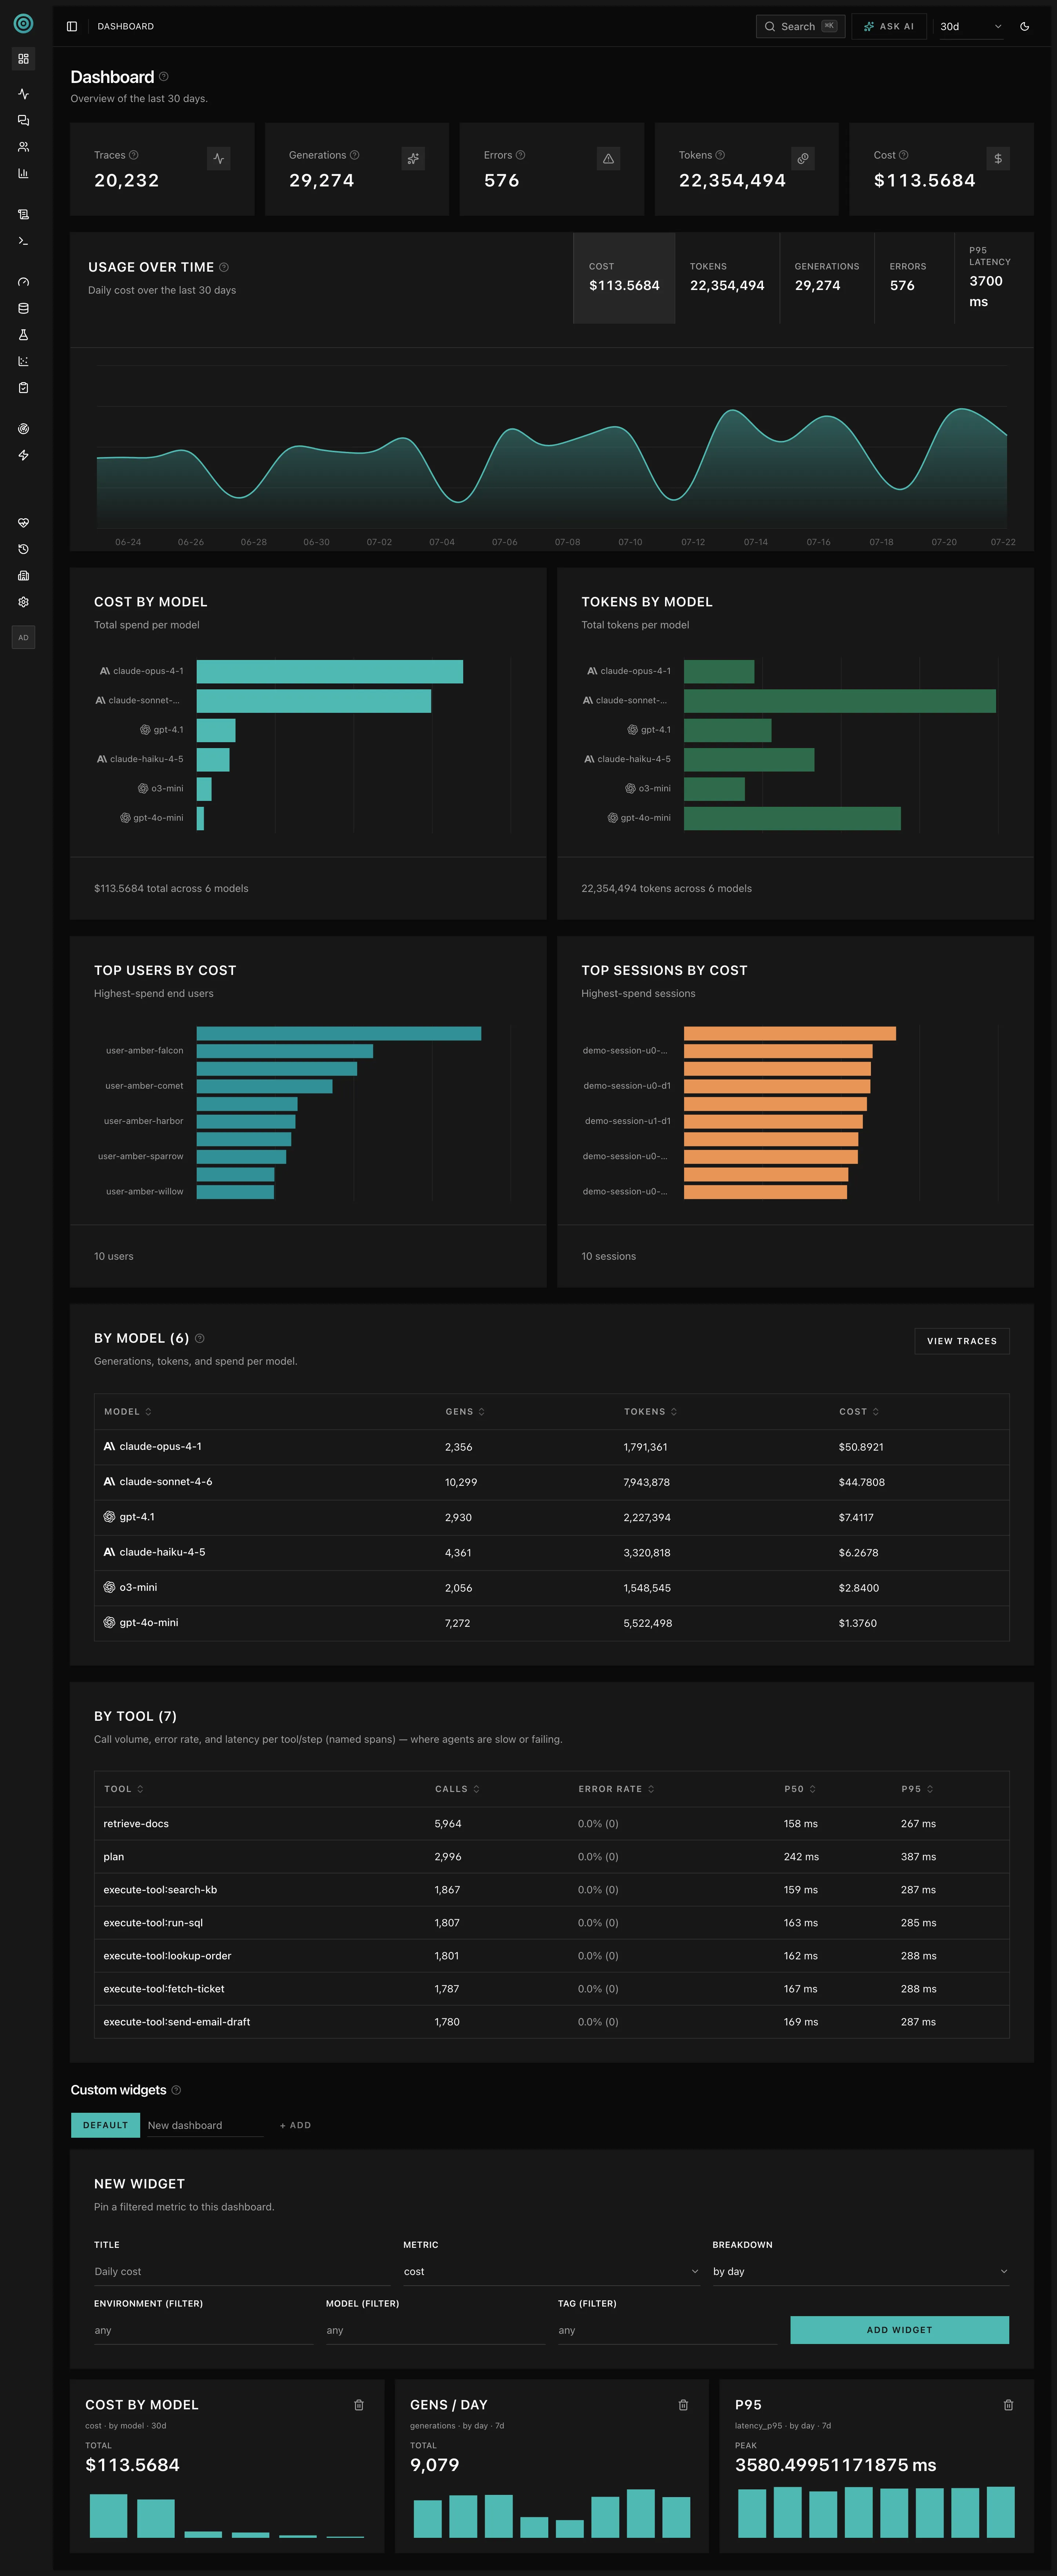This screenshot has width=1057, height=2576.
Task: Open the scatter plot icon in sidebar
Action: tap(23, 361)
